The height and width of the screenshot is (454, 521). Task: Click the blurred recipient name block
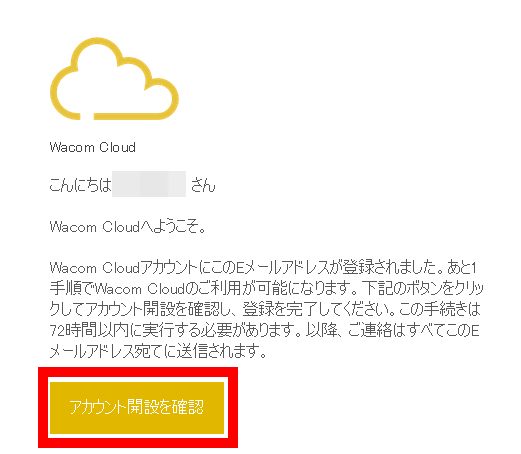click(149, 184)
